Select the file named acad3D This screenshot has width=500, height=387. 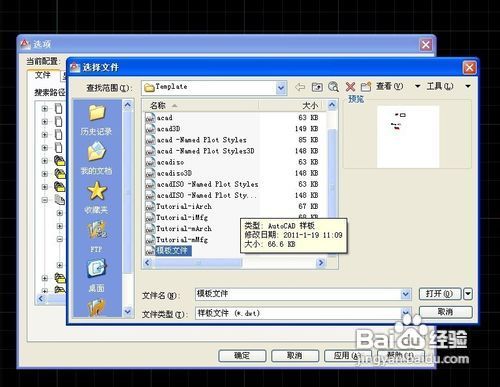[x=168, y=129]
